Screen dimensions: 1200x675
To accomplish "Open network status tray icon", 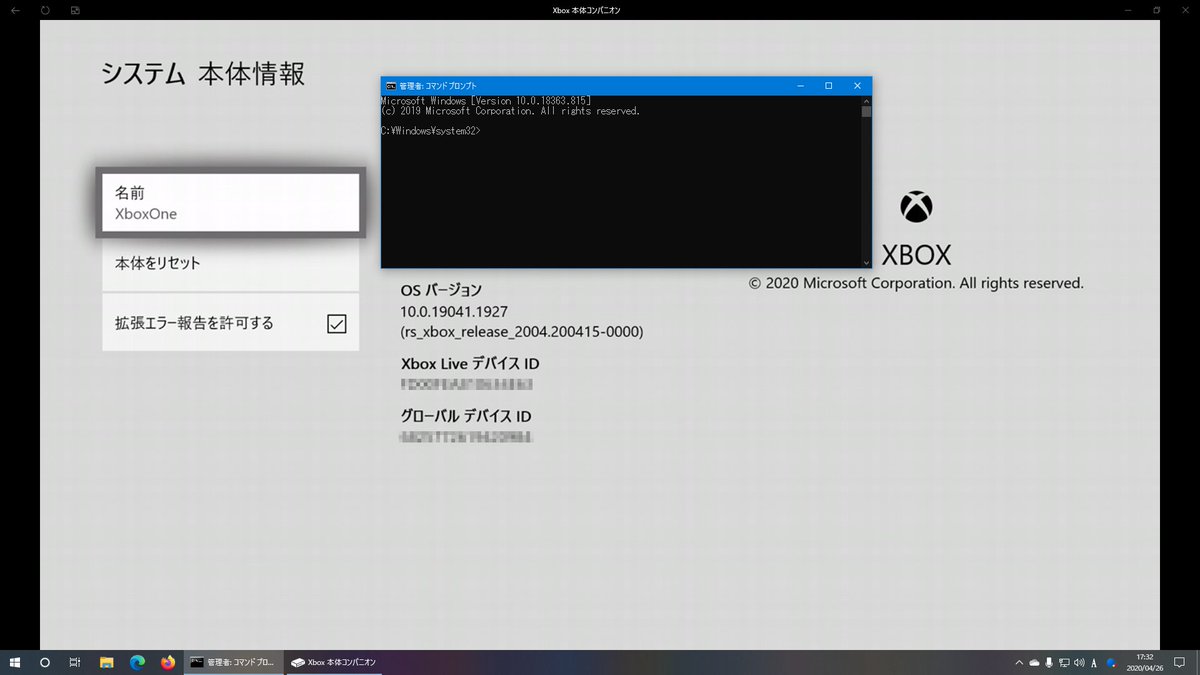I will click(x=1064, y=662).
